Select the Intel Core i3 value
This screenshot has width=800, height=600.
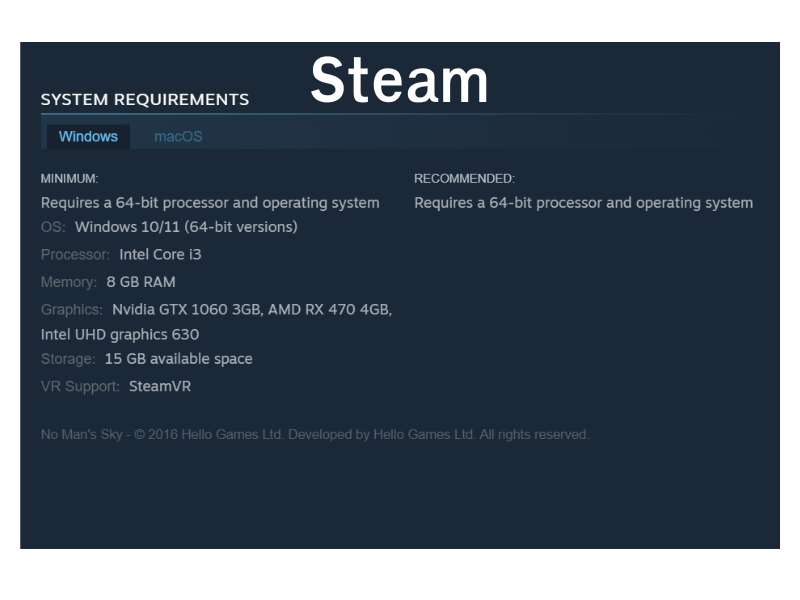point(160,255)
